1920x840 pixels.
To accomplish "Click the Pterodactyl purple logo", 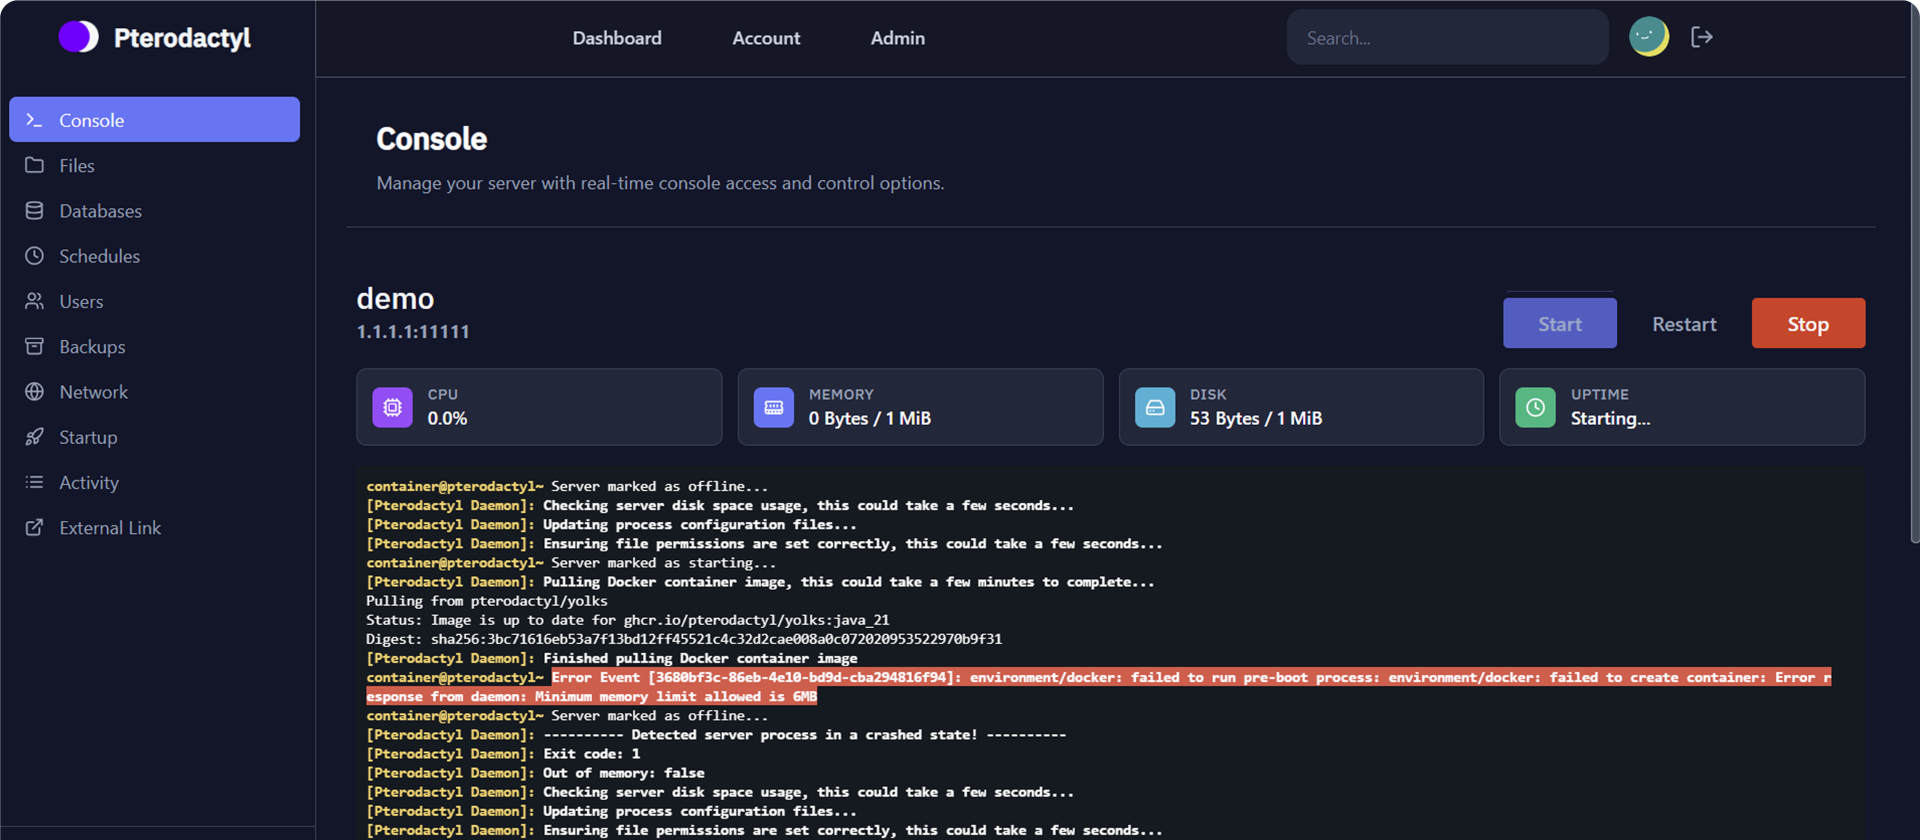I will point(78,37).
